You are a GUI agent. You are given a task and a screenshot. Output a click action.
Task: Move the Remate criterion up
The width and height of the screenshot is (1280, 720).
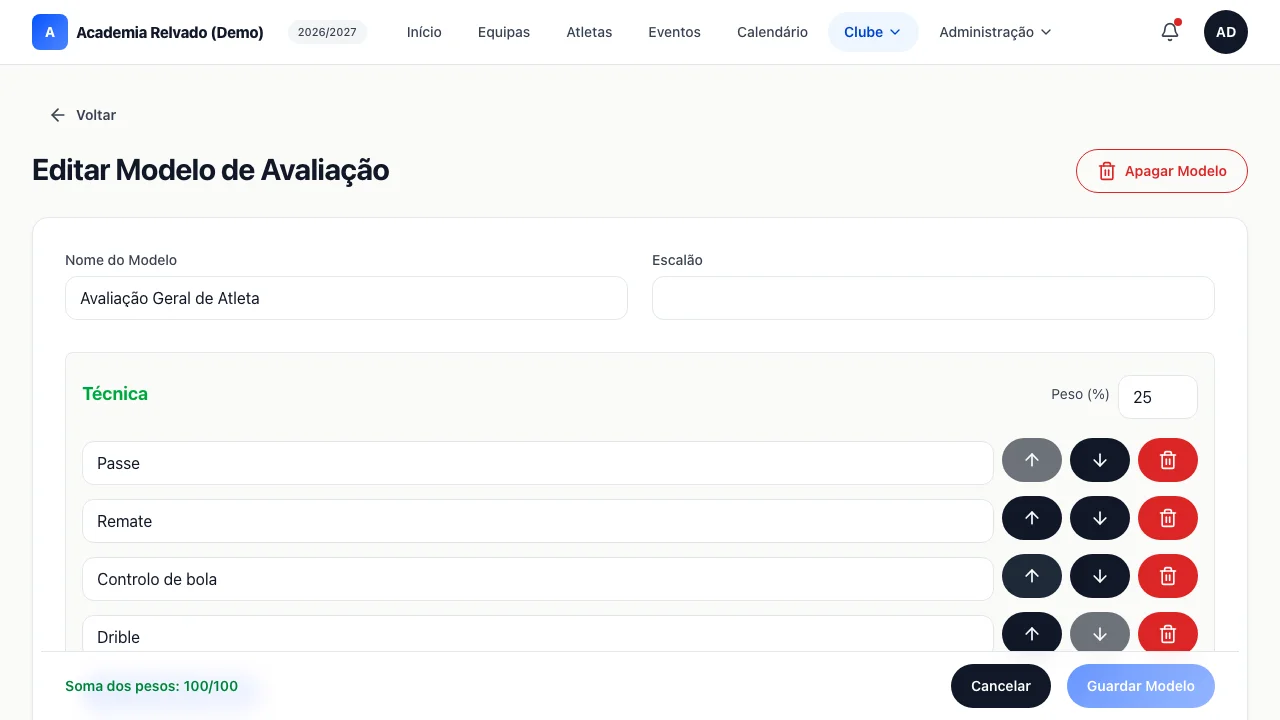pos(1032,518)
